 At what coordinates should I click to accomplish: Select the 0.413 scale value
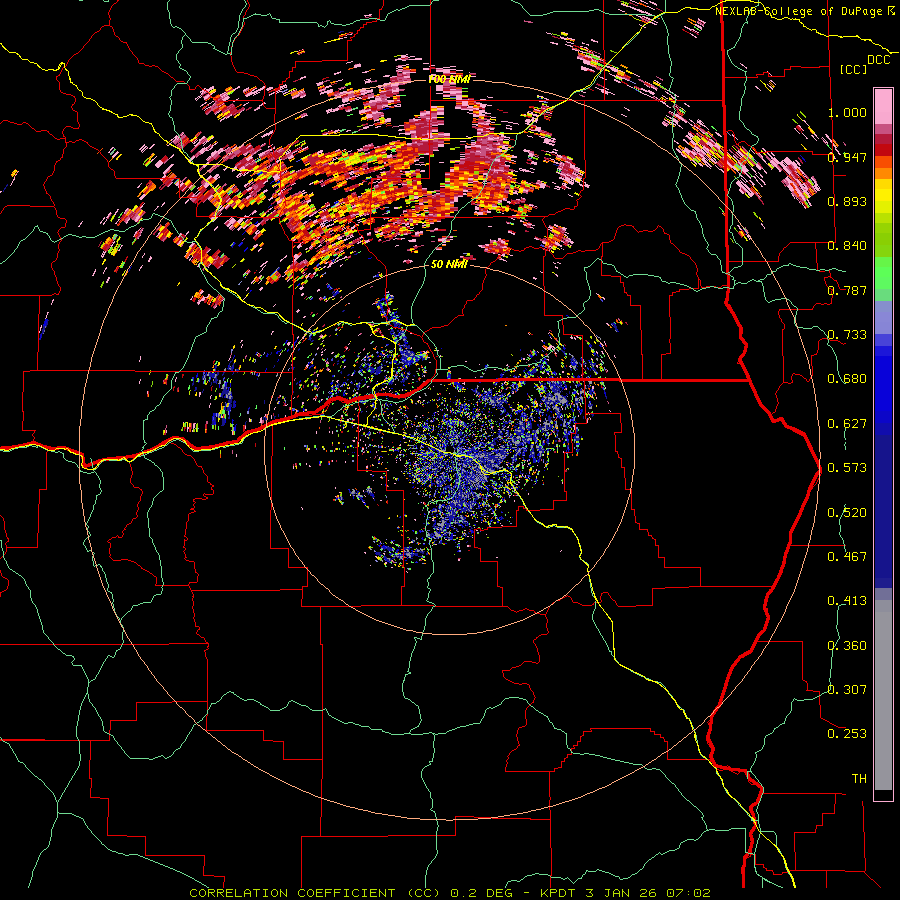click(x=847, y=601)
